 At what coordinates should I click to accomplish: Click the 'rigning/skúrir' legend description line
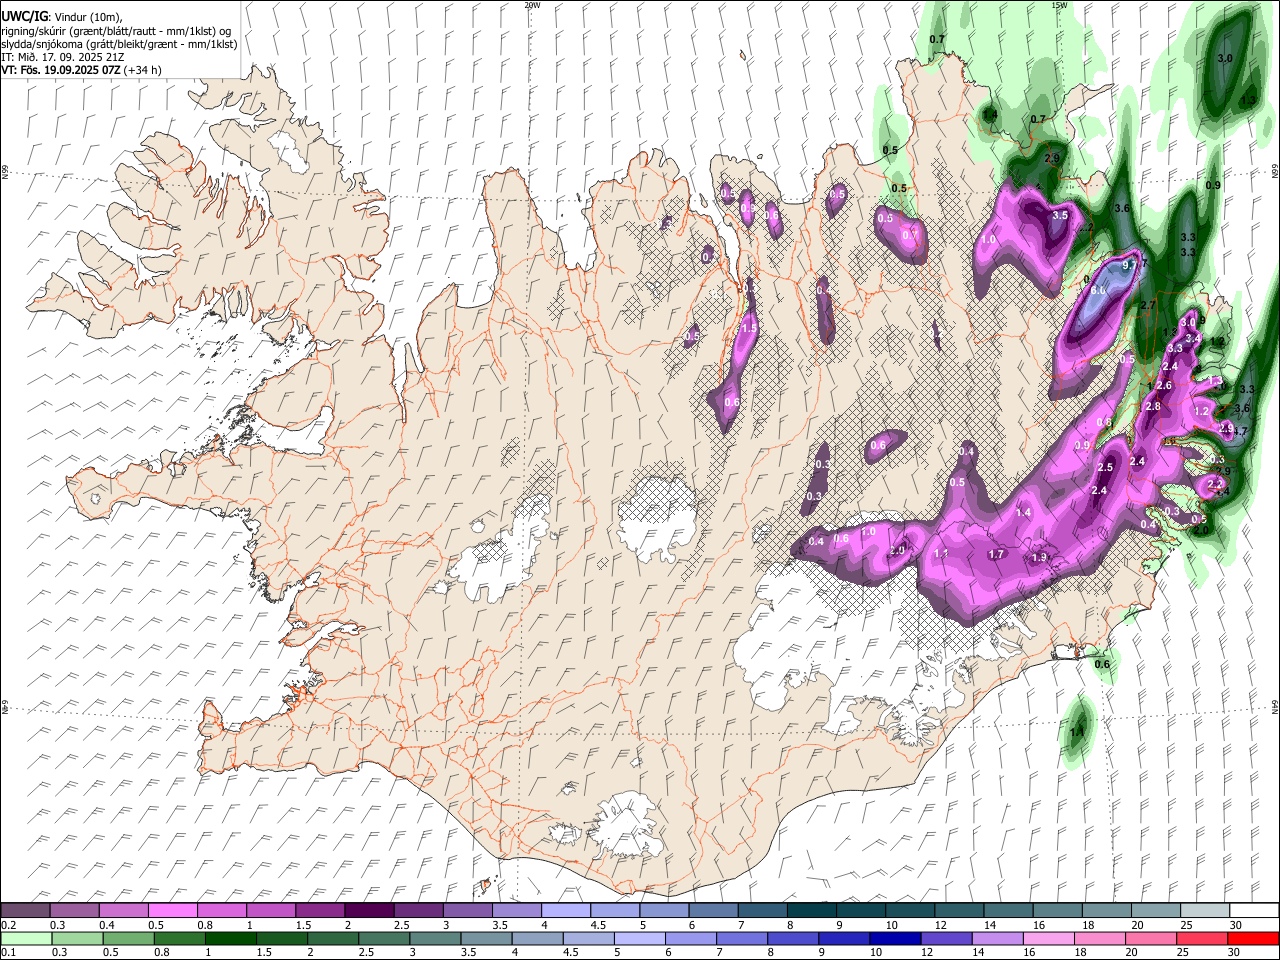coord(116,31)
